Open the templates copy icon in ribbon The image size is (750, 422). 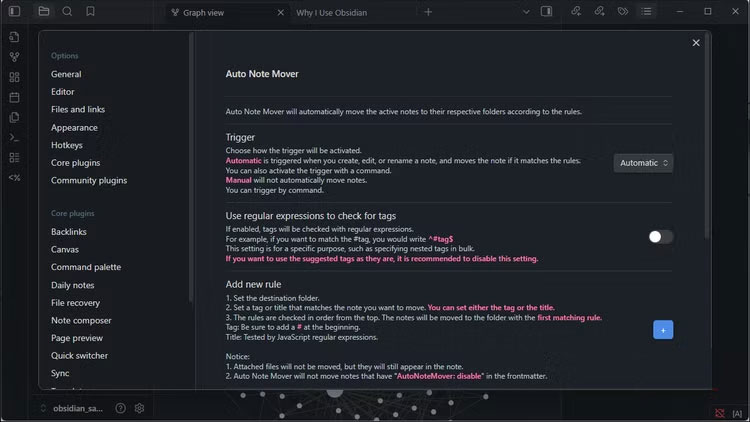tap(14, 117)
